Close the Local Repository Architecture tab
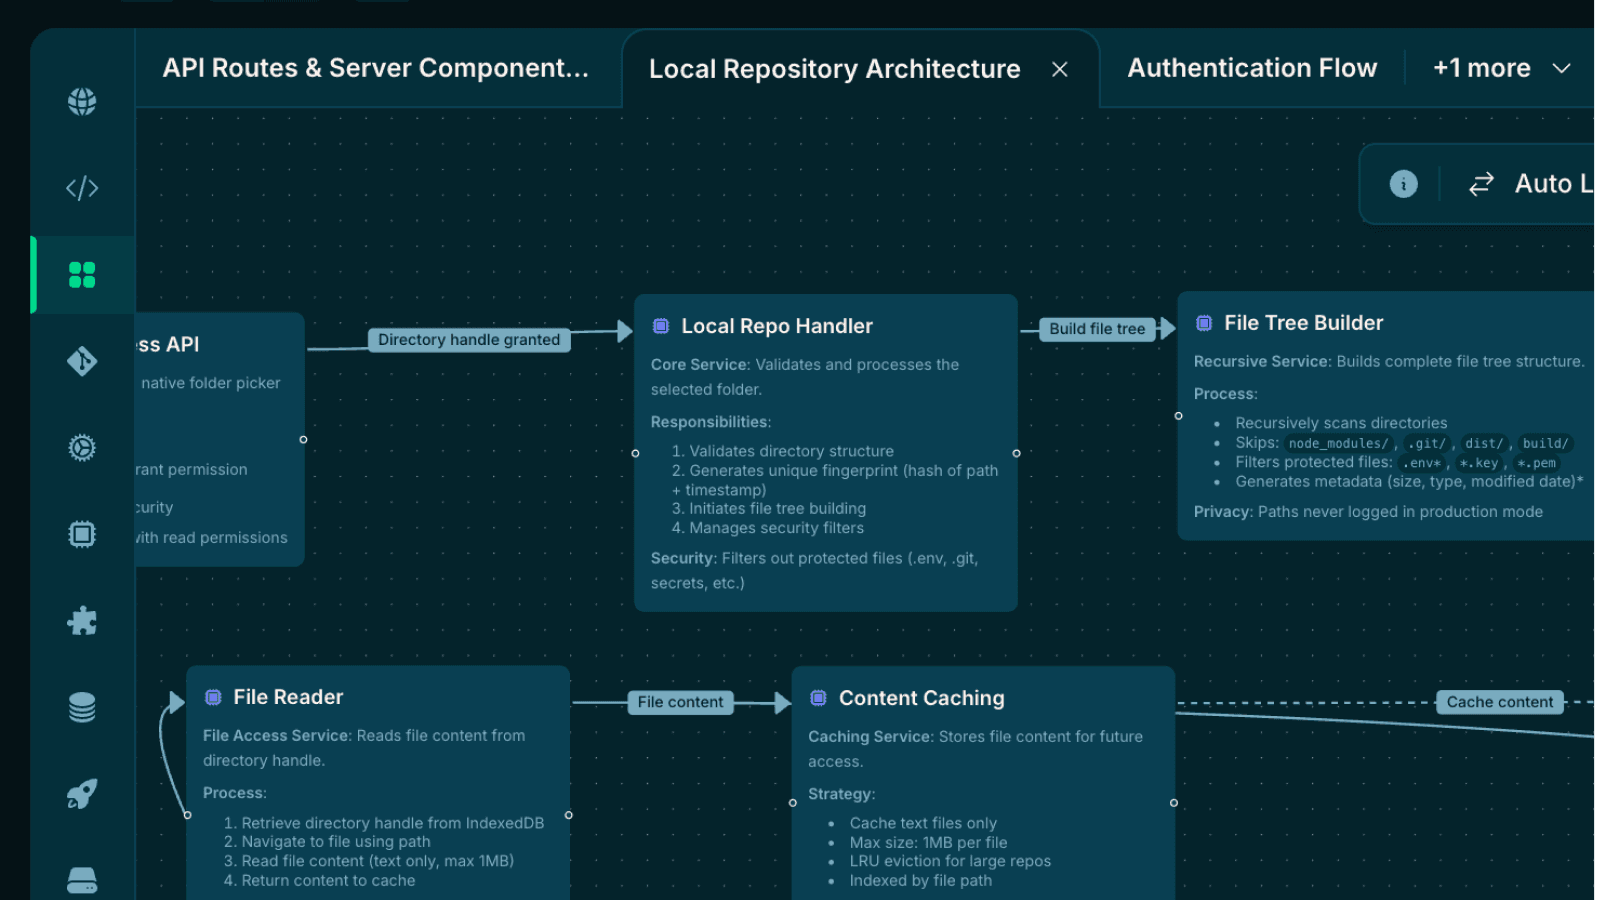This screenshot has width=1600, height=900. point(1059,69)
